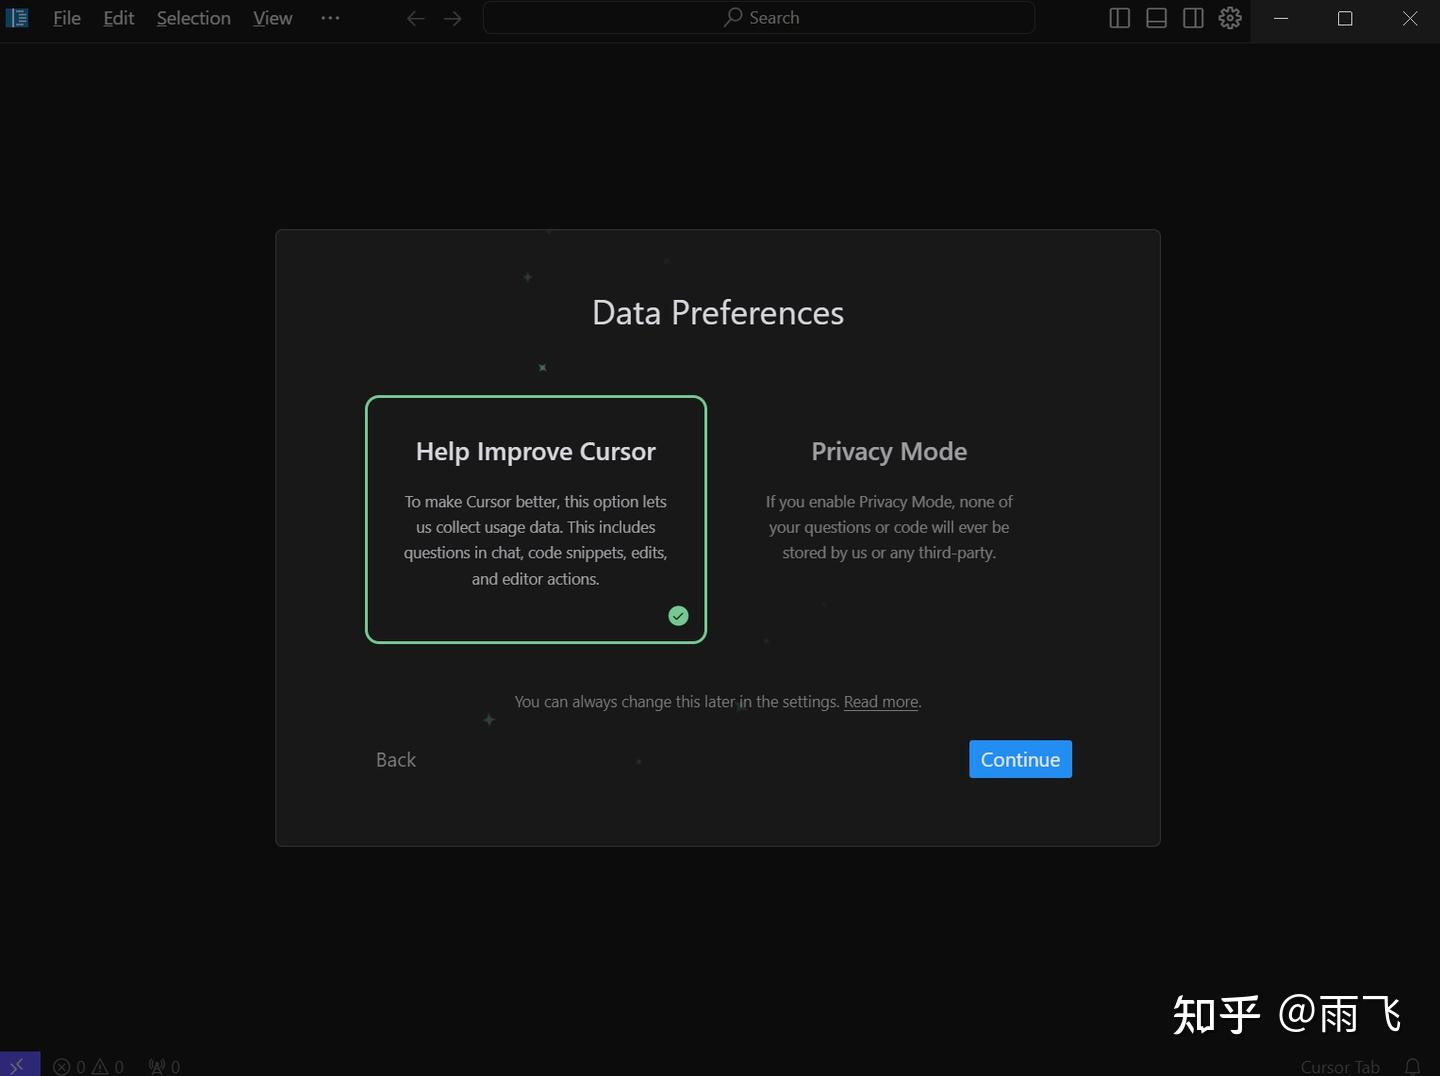Open the Selection menu
This screenshot has width=1440, height=1076.
(x=193, y=17)
